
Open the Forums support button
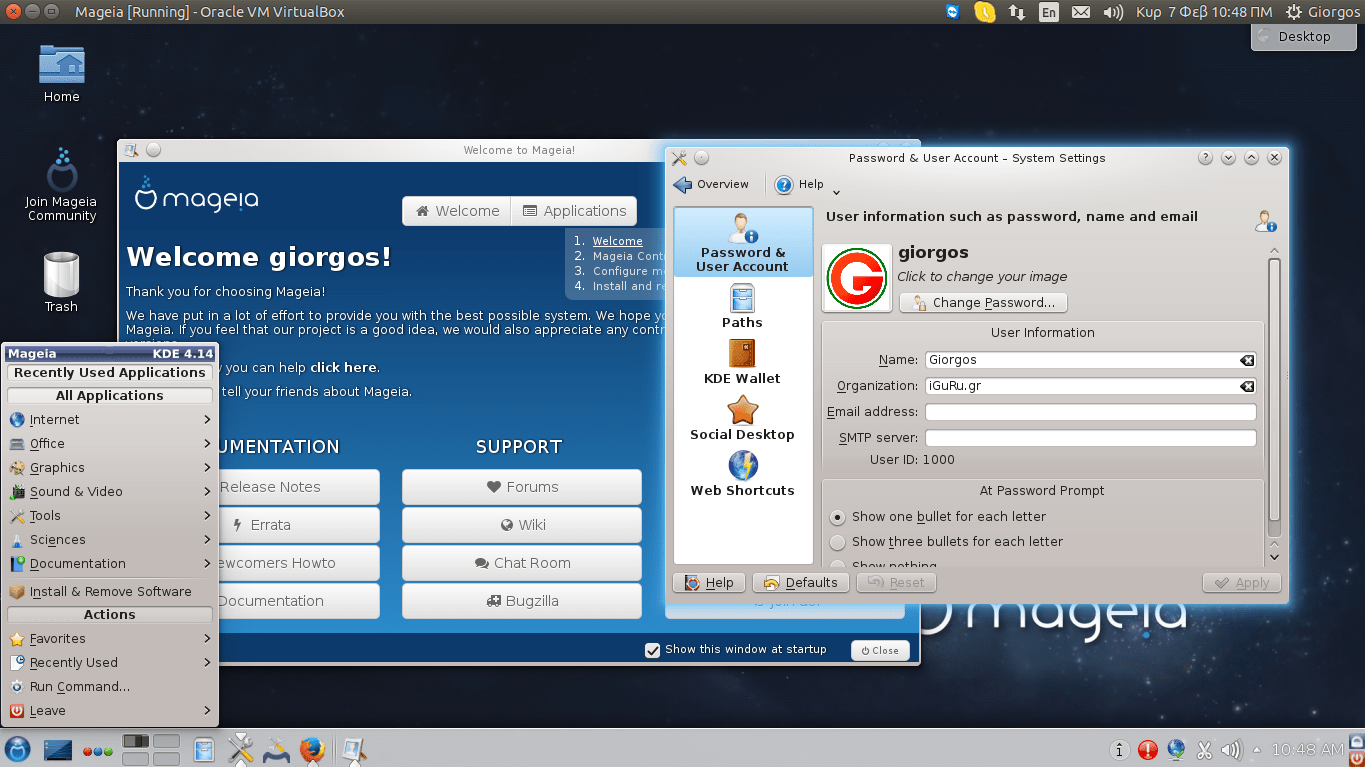[x=521, y=487]
